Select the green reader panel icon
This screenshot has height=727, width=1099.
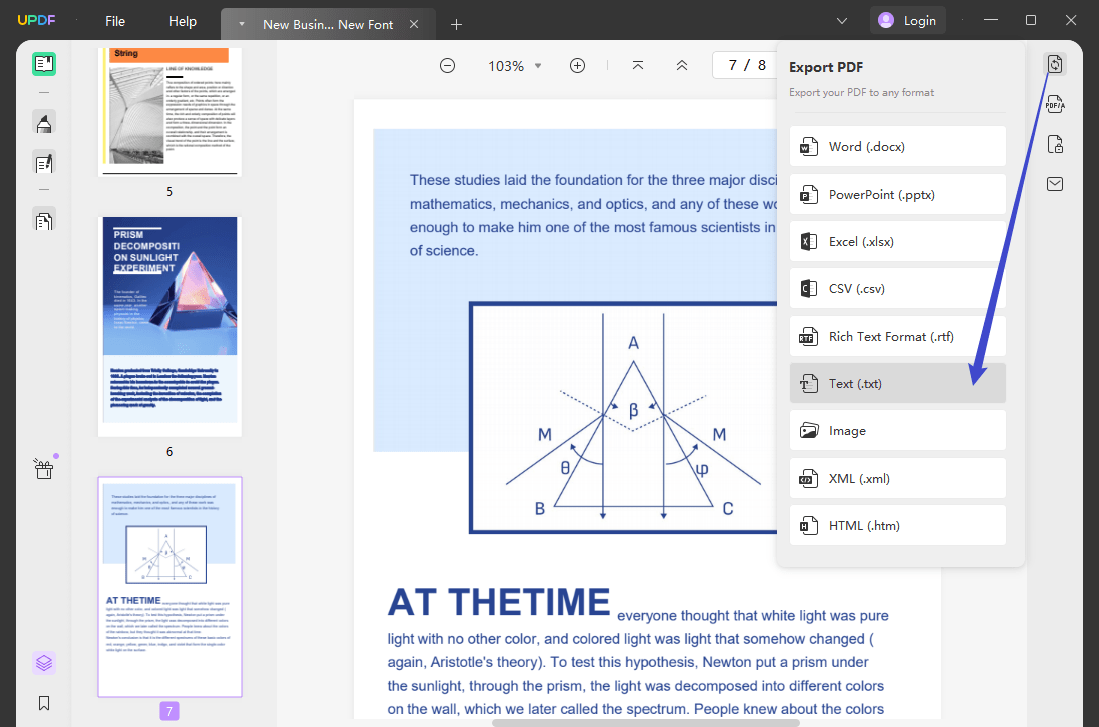[x=43, y=63]
